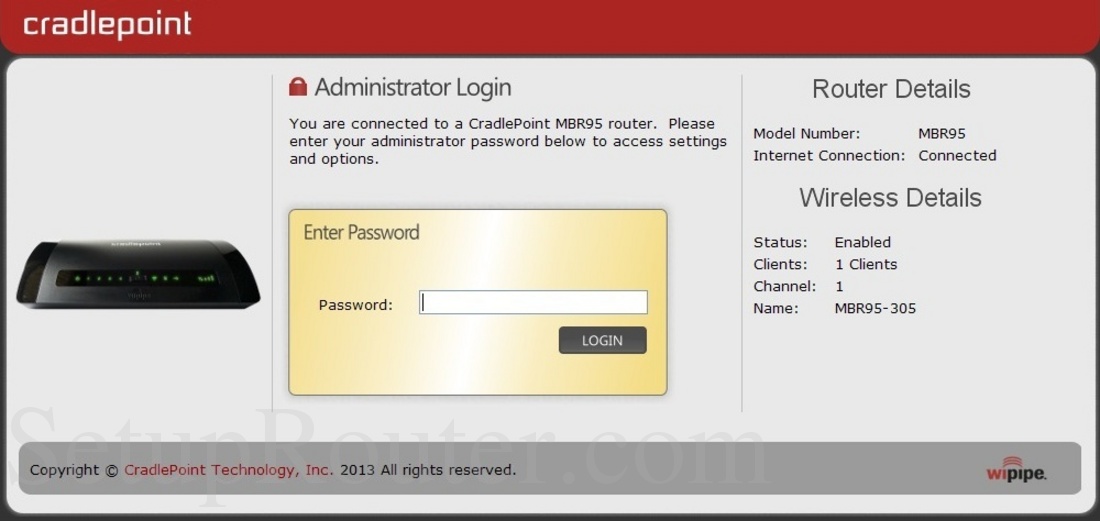Click the '1 Clients' value
The width and height of the screenshot is (1100, 521).
[x=866, y=264]
